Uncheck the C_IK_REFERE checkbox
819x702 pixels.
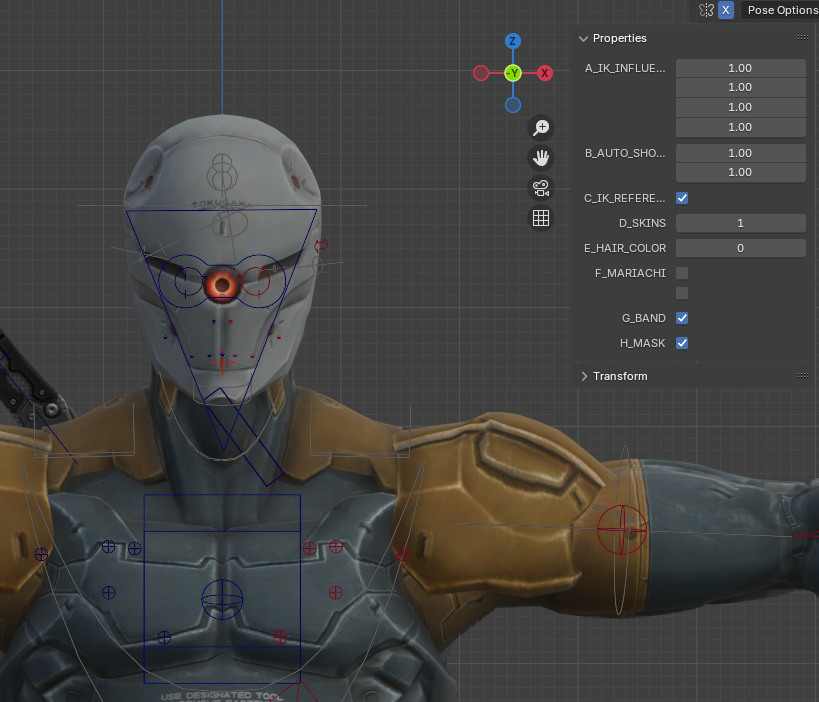682,198
